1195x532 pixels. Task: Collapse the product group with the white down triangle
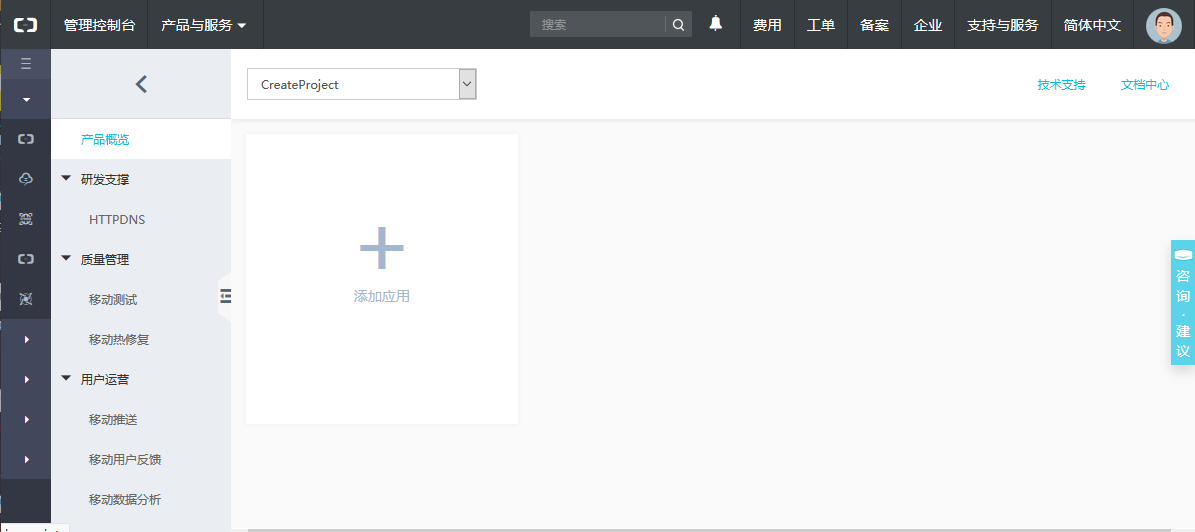(x=25, y=99)
